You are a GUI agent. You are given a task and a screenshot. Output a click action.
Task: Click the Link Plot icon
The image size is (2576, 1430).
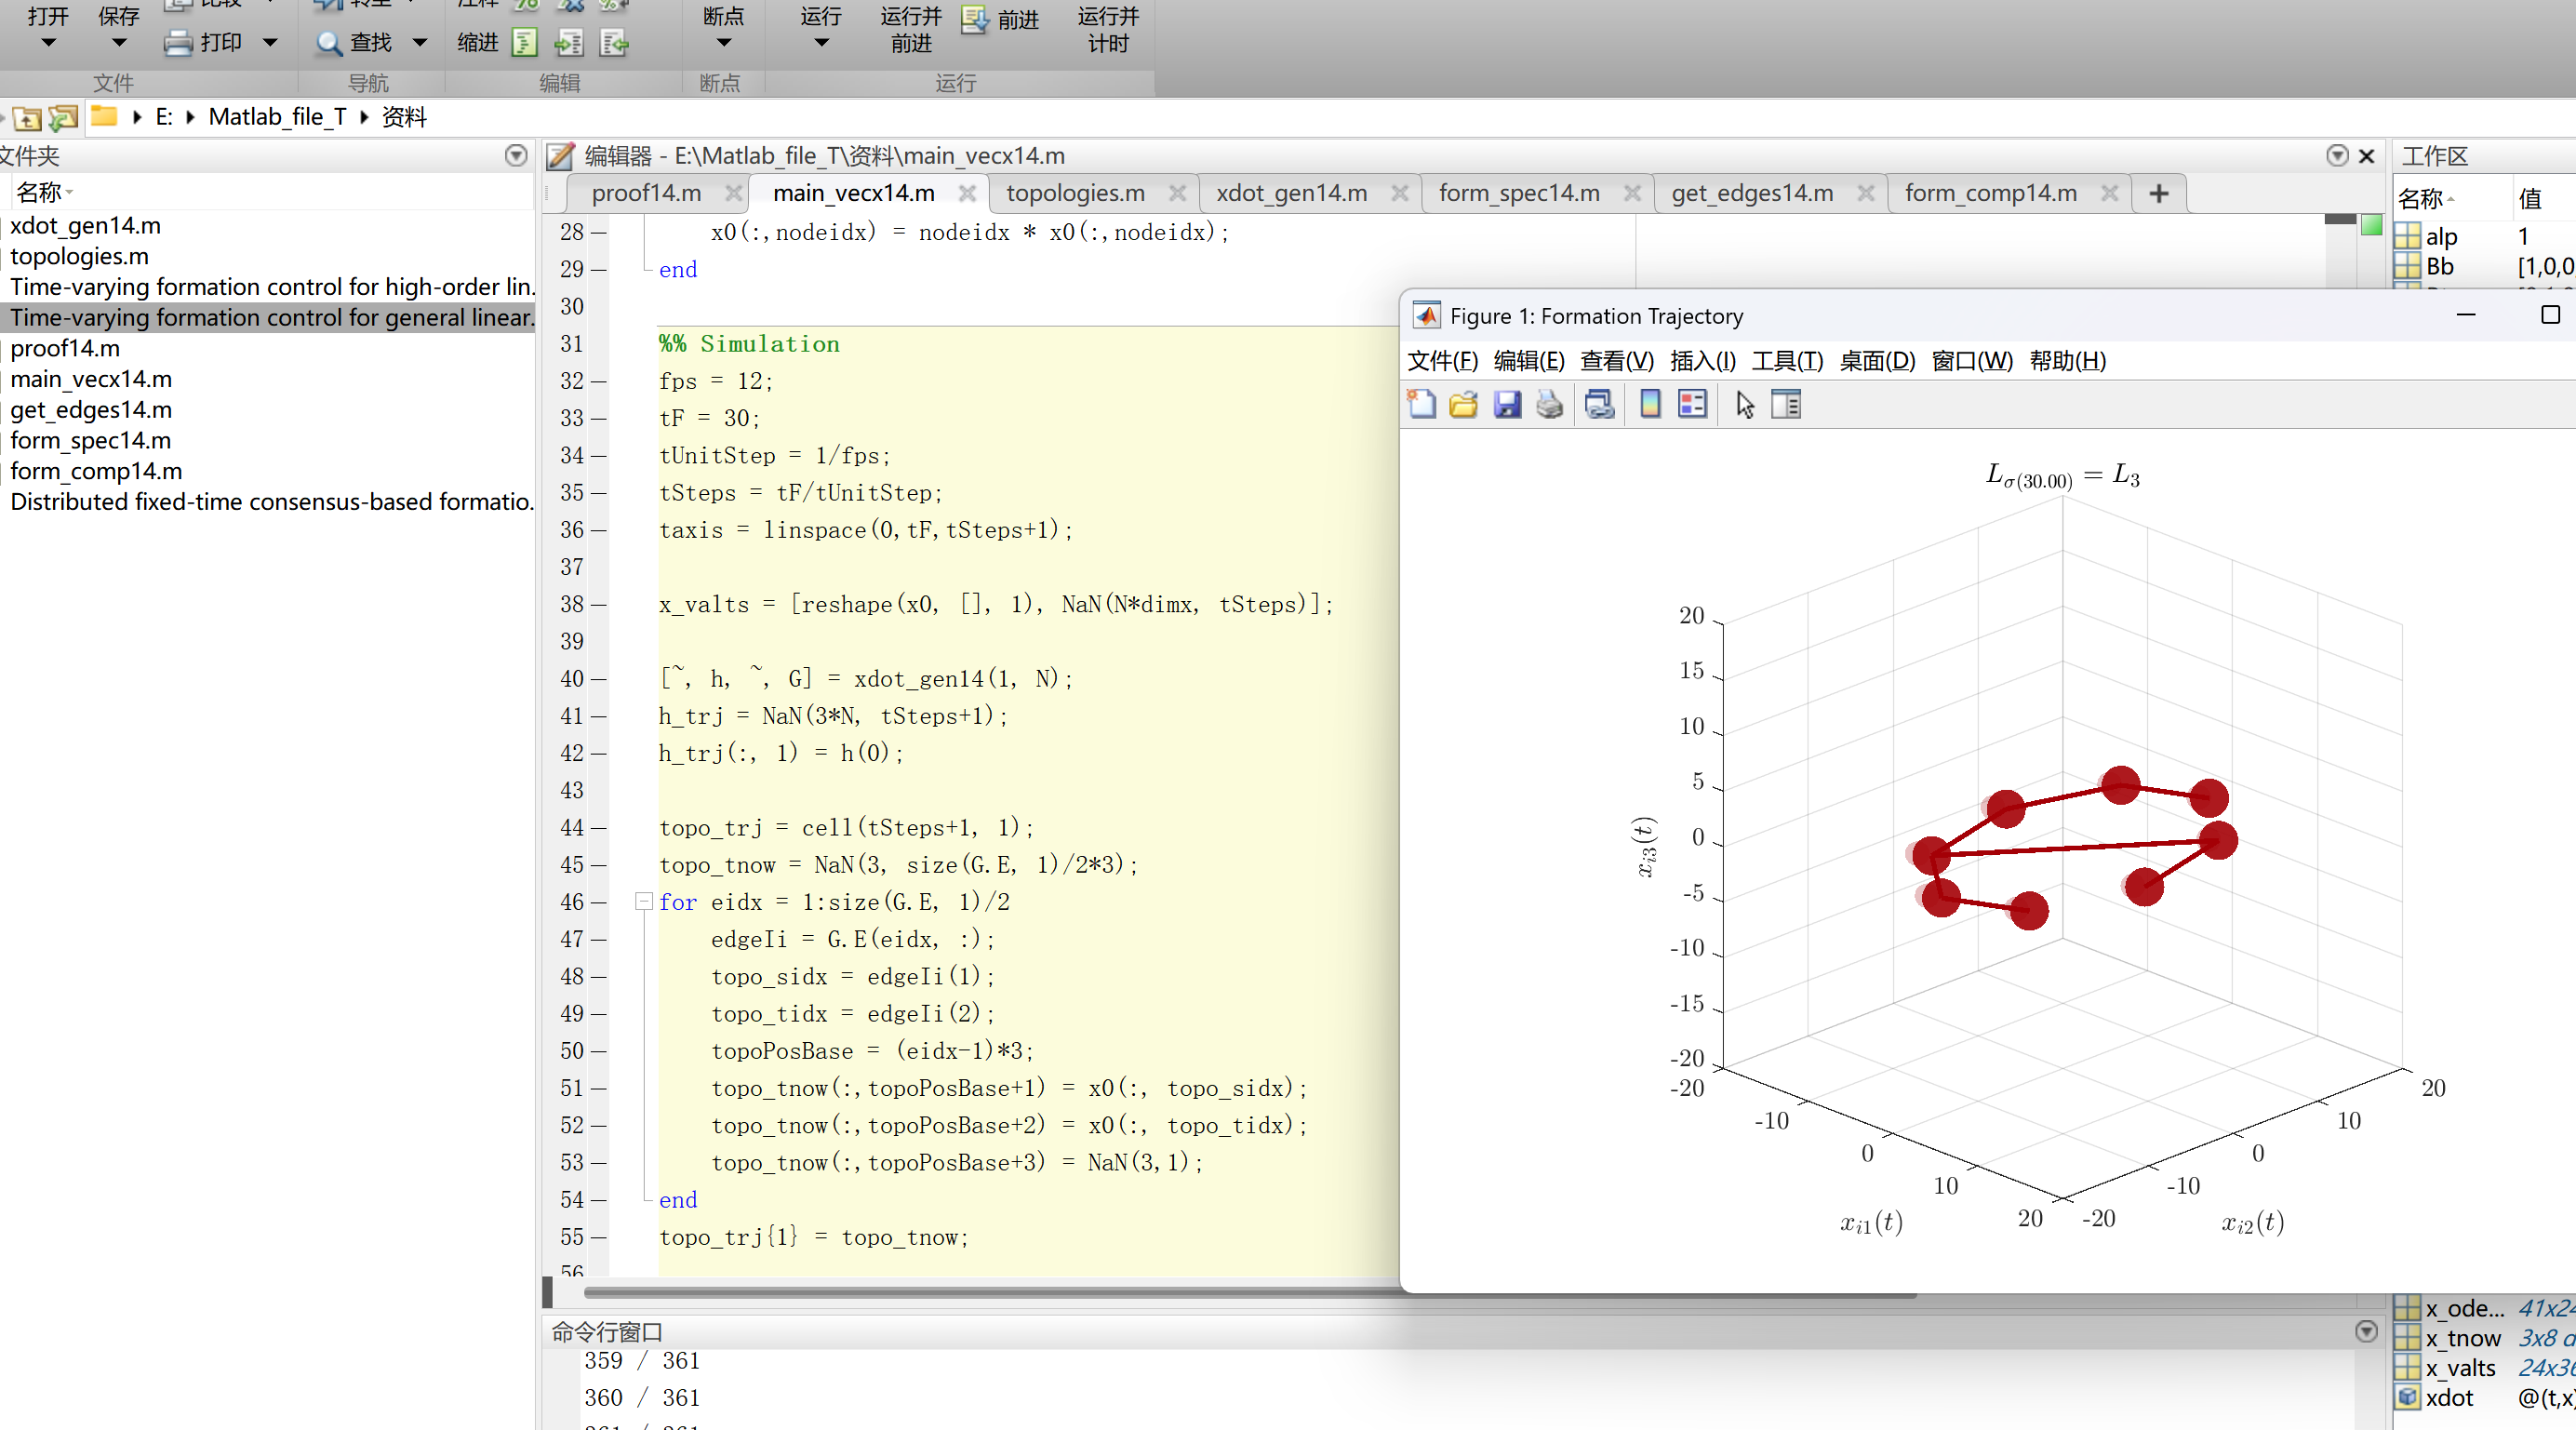[1599, 405]
